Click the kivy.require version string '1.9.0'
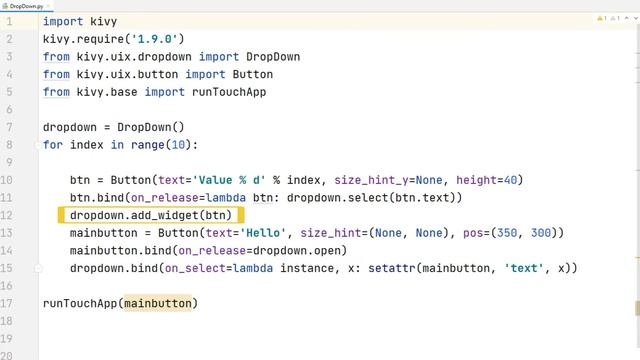Screen dimensions: 640x360 (154, 39)
